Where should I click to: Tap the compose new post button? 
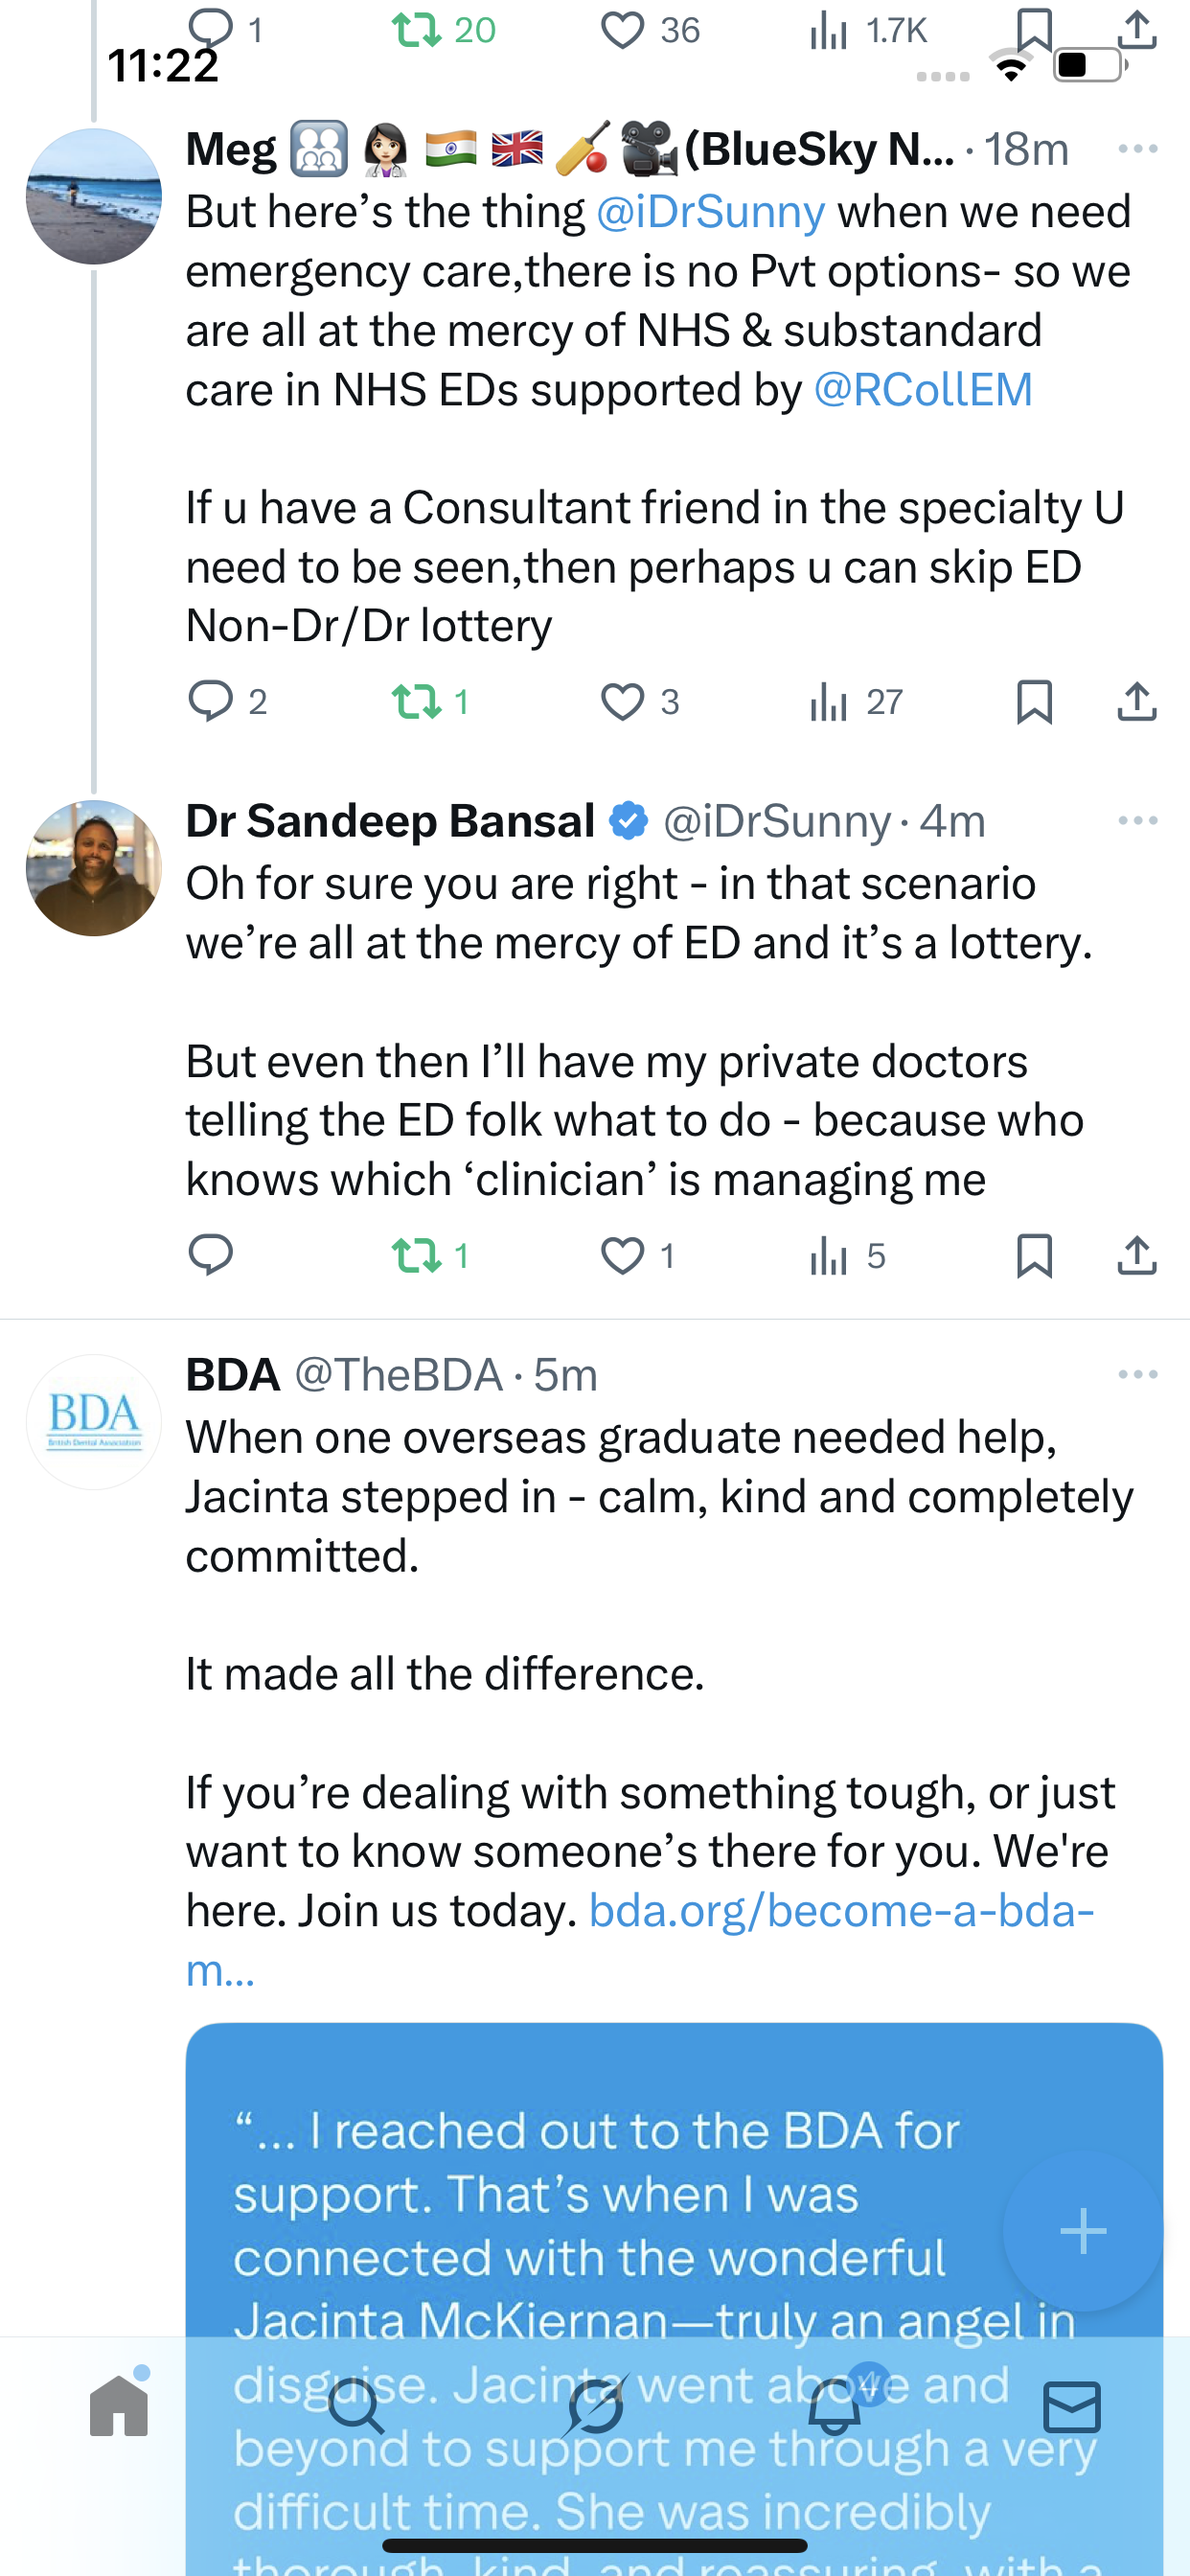1083,2232
